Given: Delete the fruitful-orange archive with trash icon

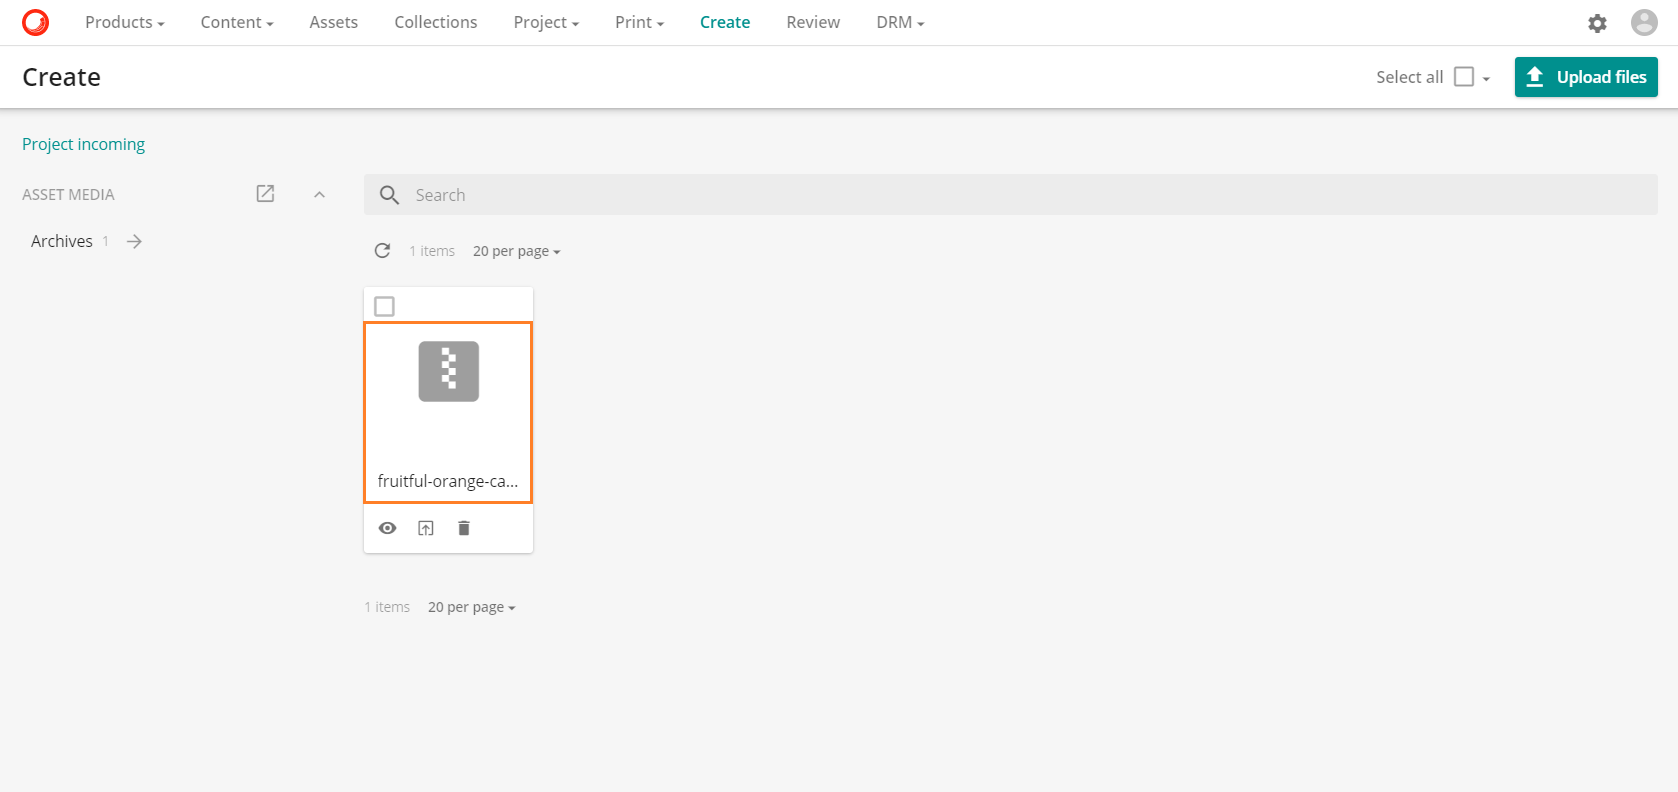Looking at the screenshot, I should pos(464,528).
